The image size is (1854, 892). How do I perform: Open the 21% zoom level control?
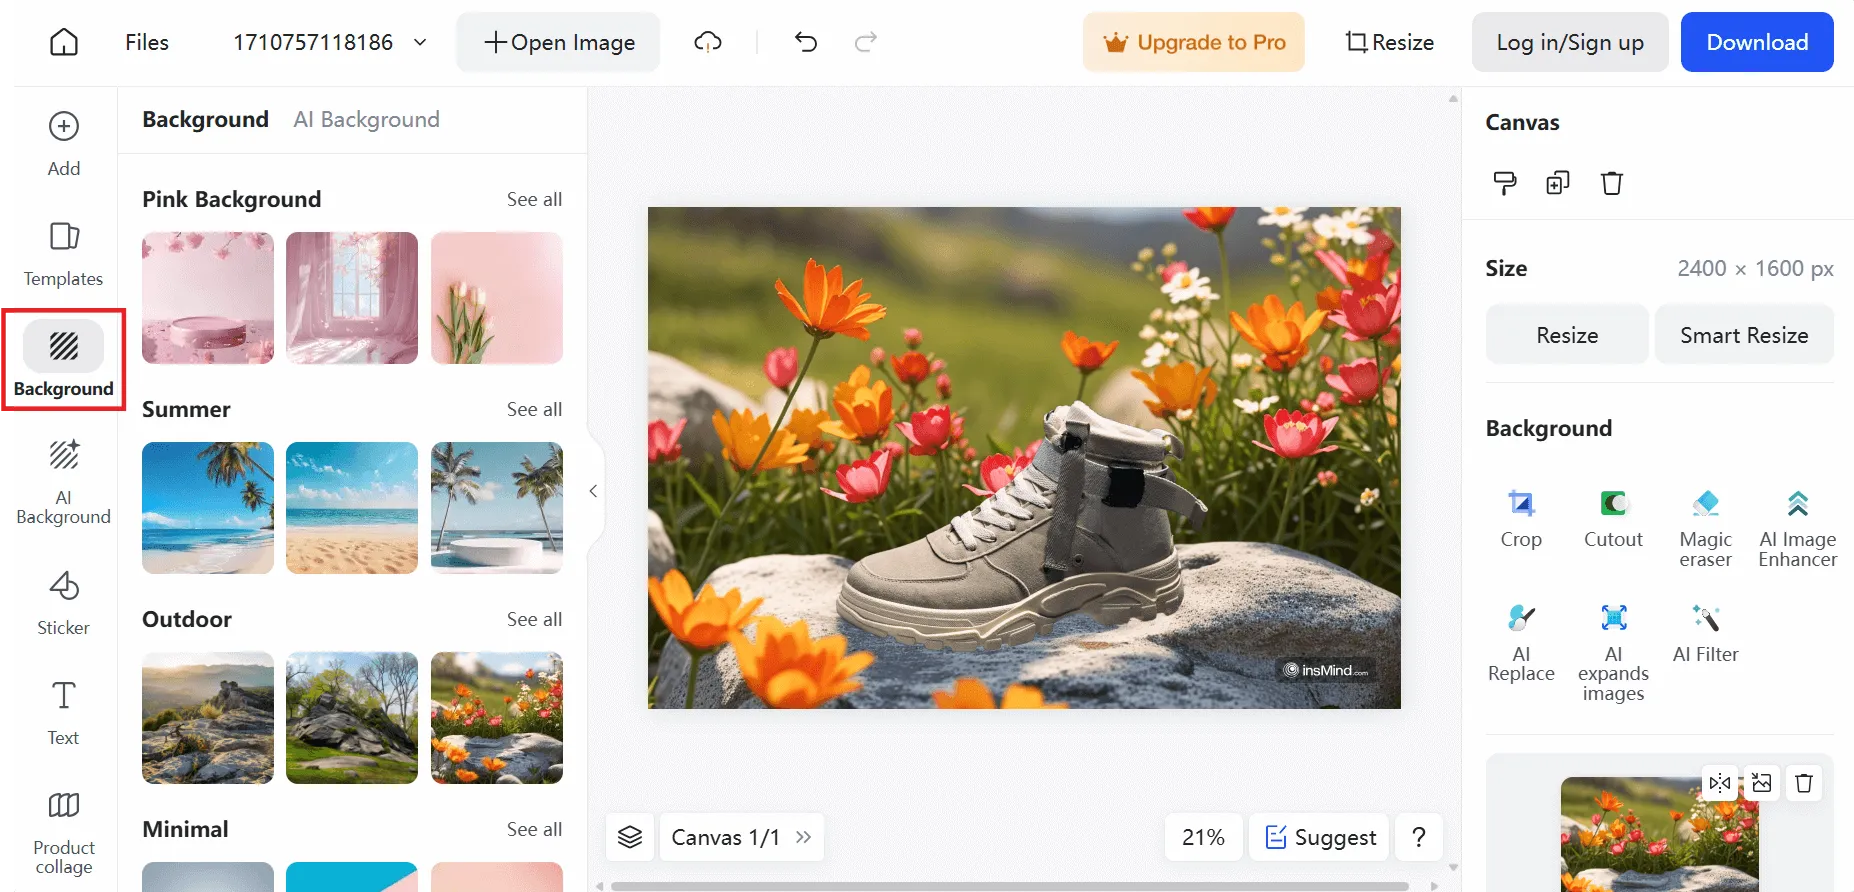1203,837
